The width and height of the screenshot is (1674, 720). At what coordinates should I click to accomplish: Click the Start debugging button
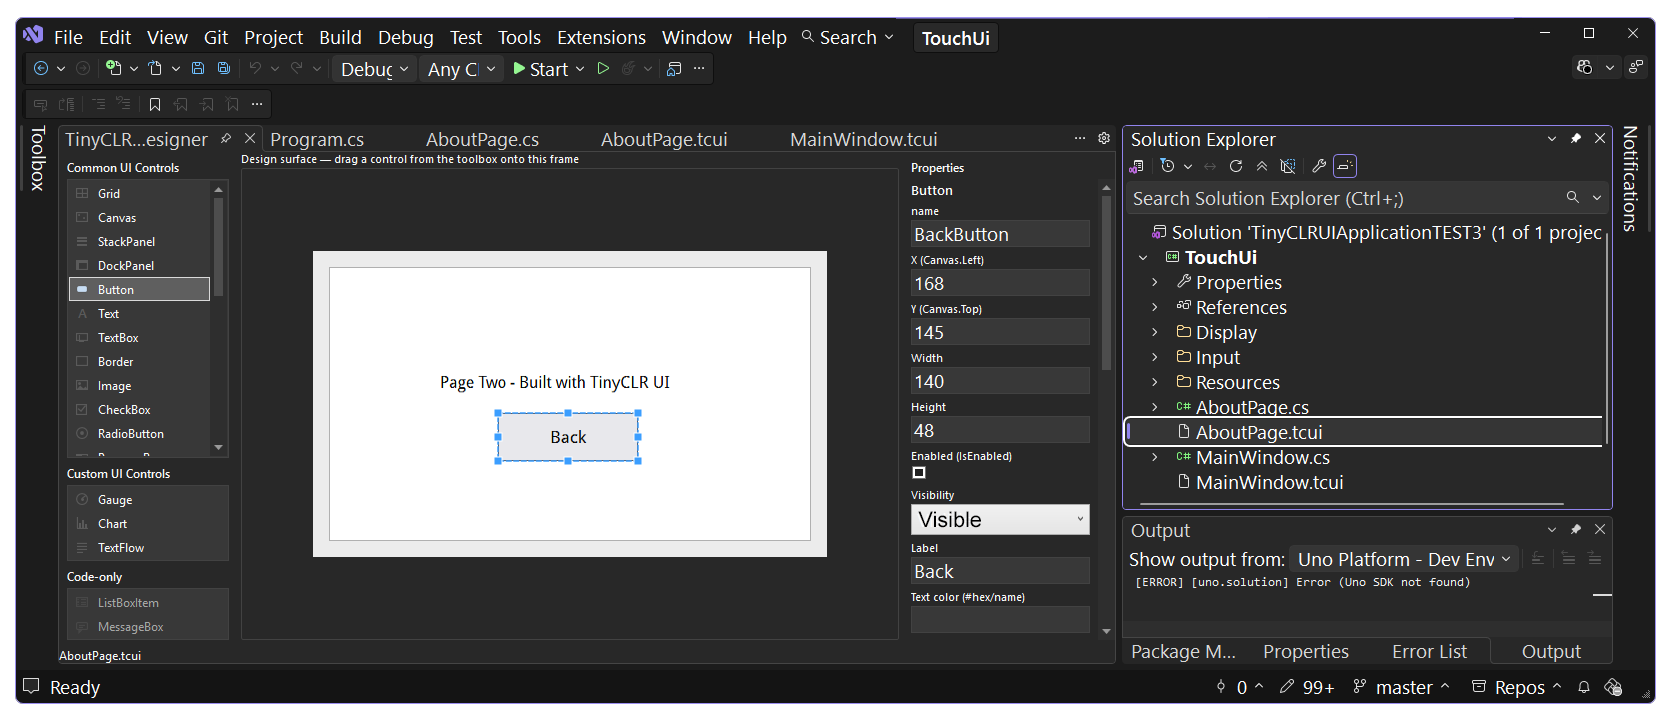pos(541,69)
